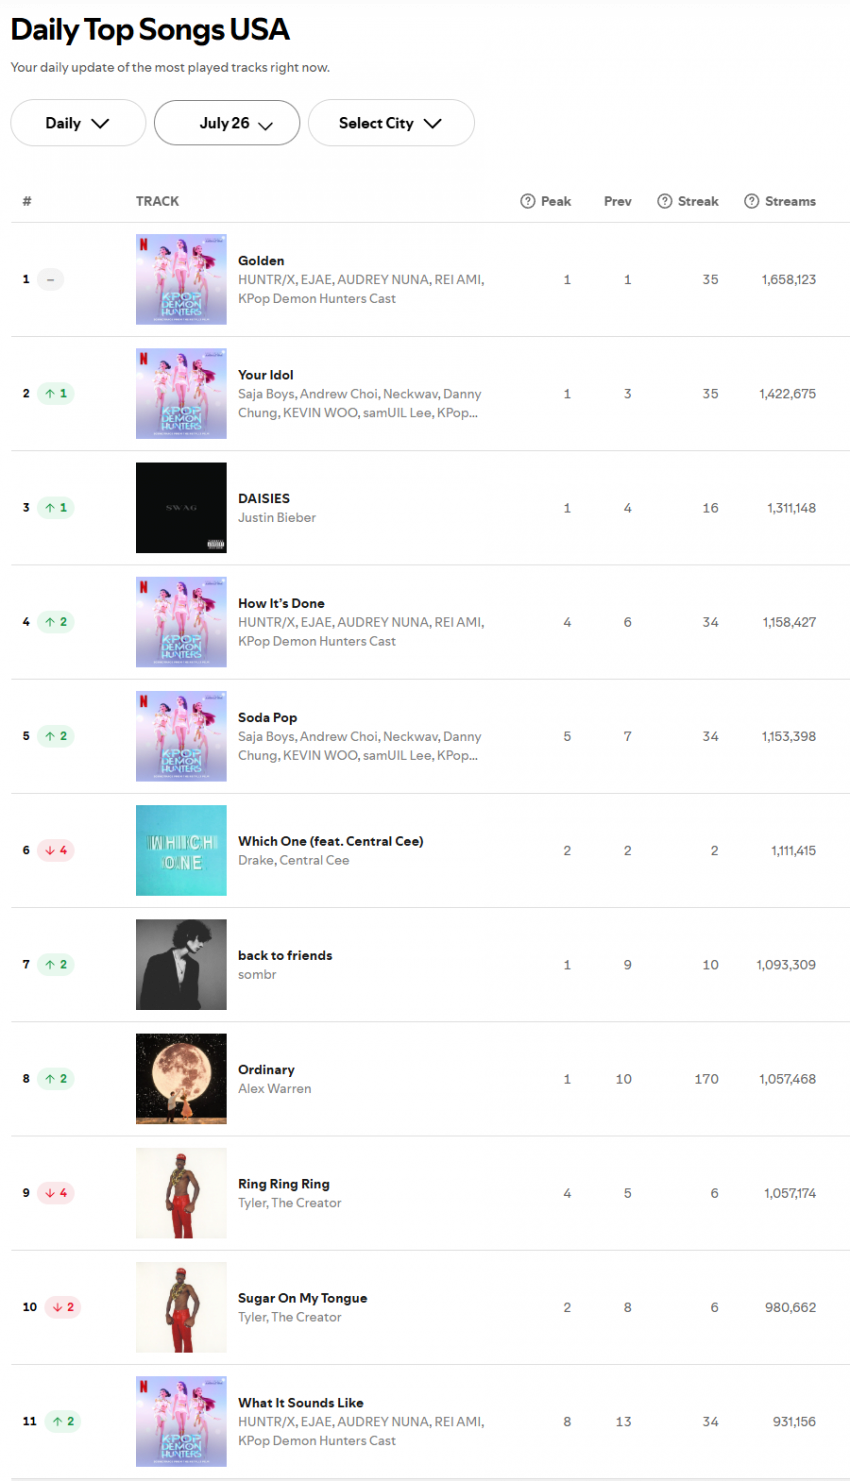Open the Ordinary moon album artwork
850x1481 pixels.
click(181, 1079)
